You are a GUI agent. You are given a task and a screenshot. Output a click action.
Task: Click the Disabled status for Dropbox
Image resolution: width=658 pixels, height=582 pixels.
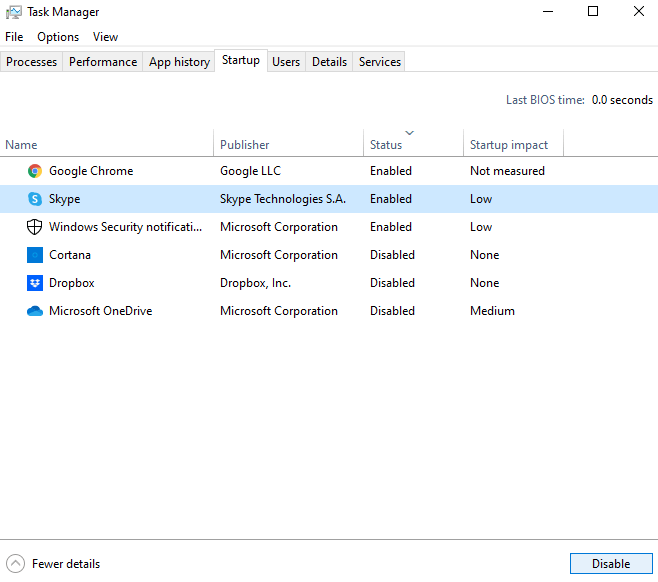392,283
